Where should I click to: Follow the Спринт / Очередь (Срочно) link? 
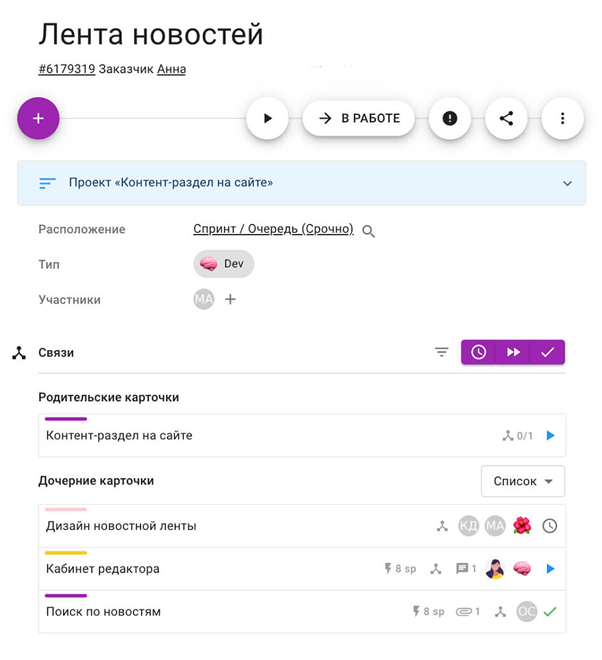[x=273, y=229]
